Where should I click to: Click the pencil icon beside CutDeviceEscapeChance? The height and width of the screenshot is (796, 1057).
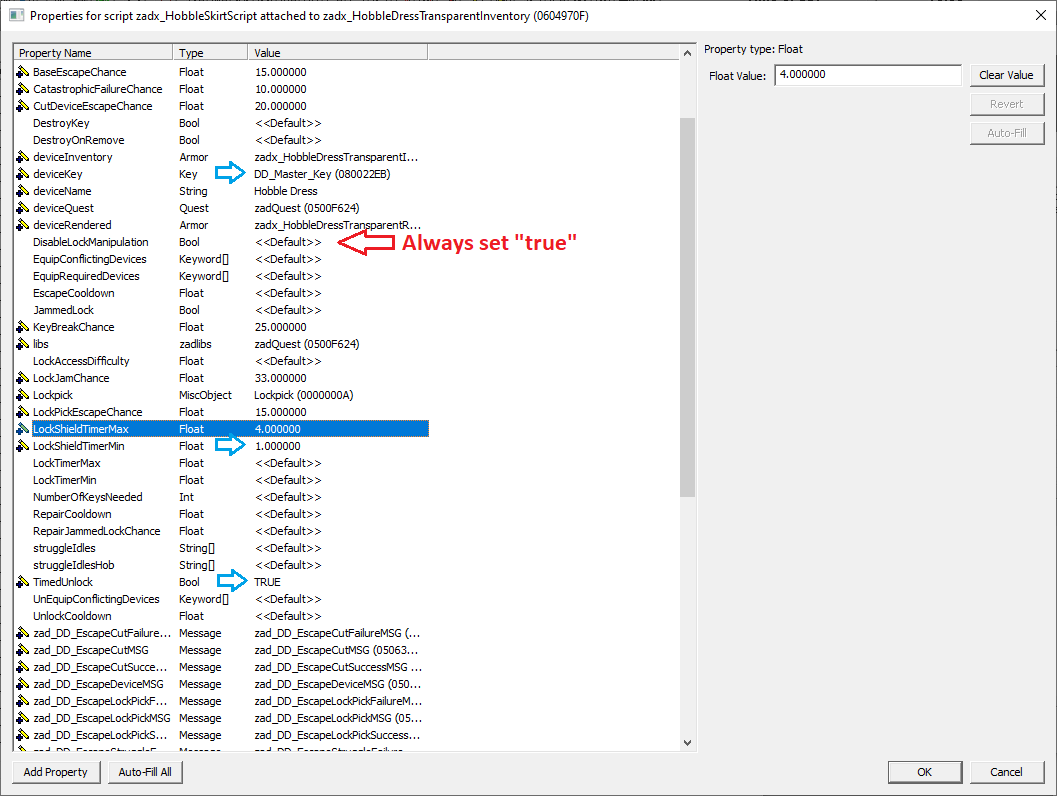pos(22,106)
